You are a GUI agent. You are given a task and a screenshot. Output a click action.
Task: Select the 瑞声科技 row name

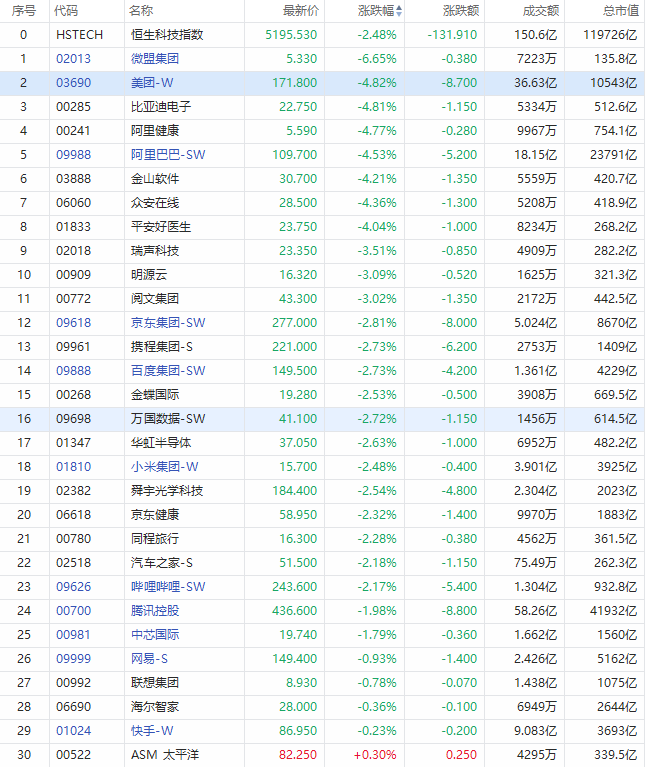155,250
